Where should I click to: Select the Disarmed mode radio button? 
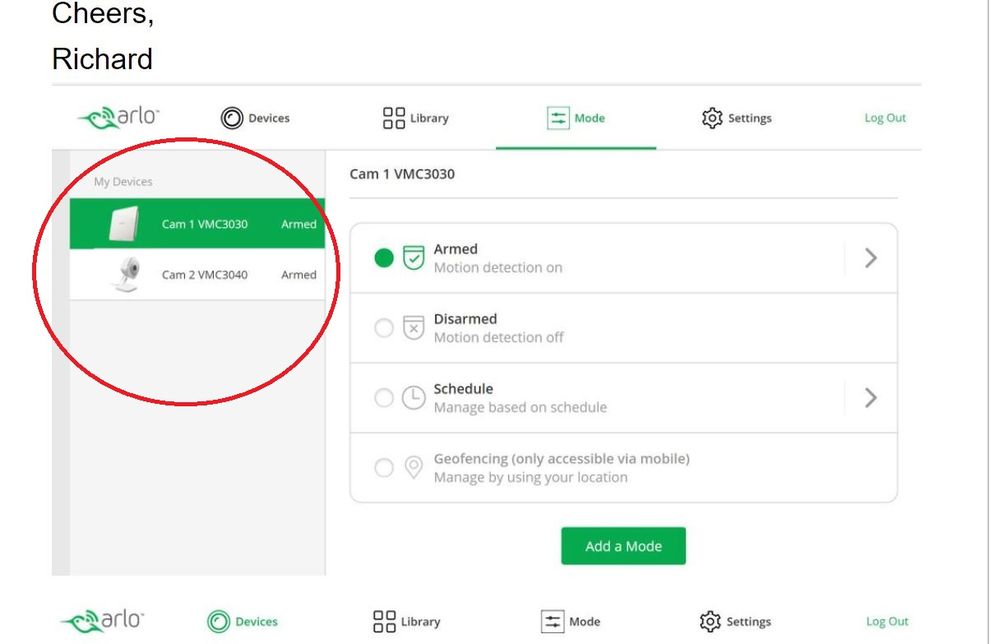[384, 328]
